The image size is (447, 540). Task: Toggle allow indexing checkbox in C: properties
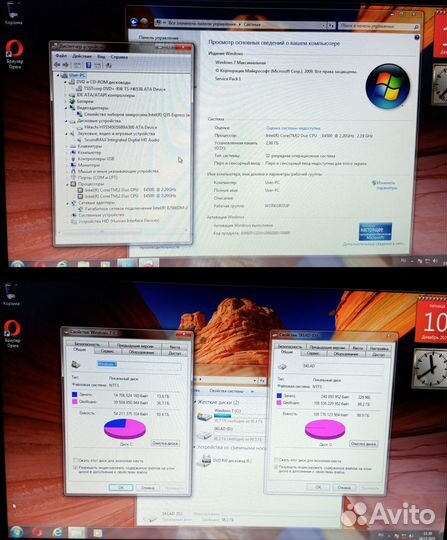pos(75,468)
